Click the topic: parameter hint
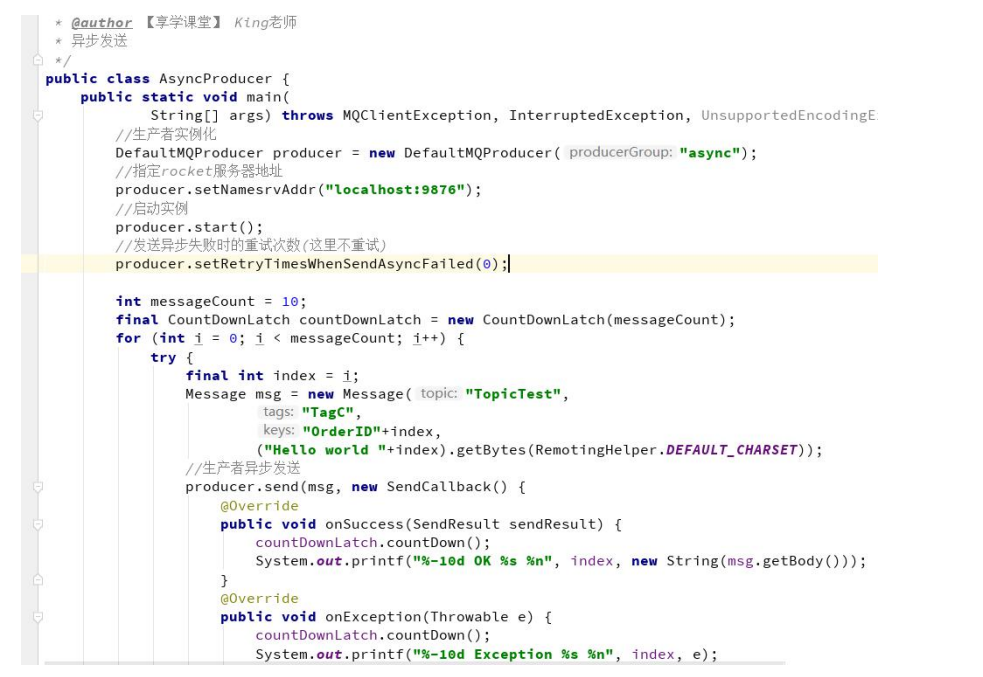The height and width of the screenshot is (677, 983). click(438, 394)
